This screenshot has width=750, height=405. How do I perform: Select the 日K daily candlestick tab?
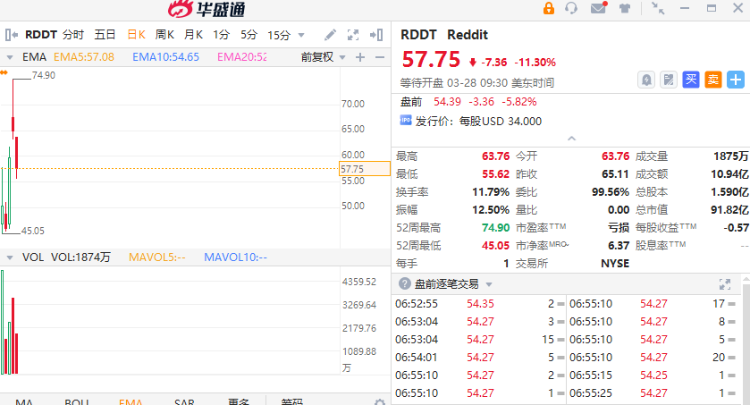click(x=136, y=34)
